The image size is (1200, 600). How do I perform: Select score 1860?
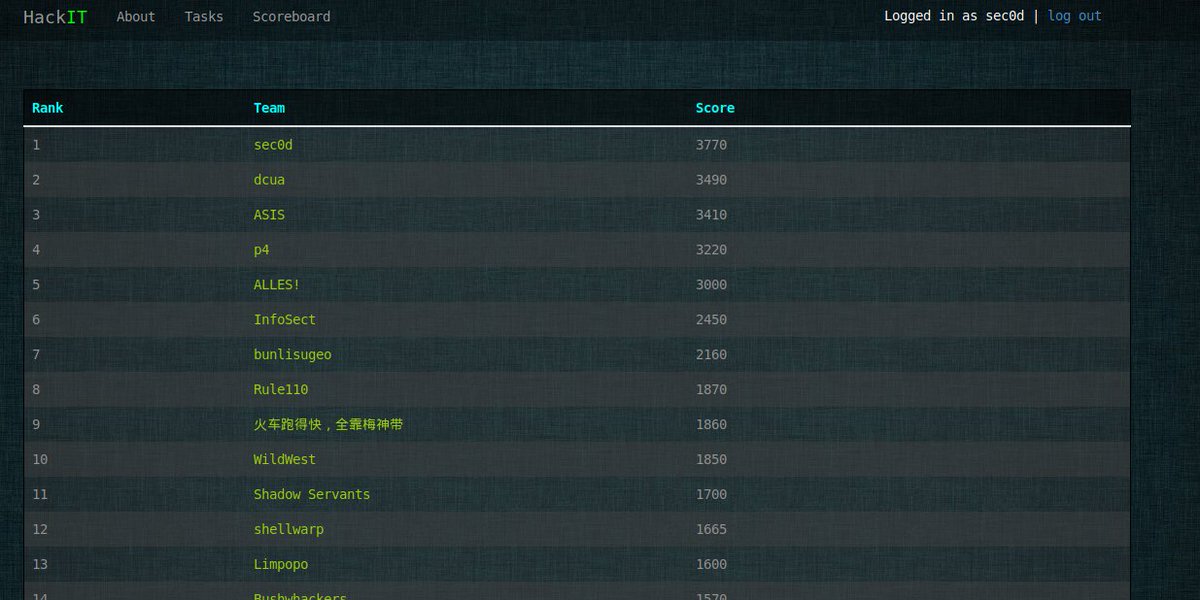point(711,425)
